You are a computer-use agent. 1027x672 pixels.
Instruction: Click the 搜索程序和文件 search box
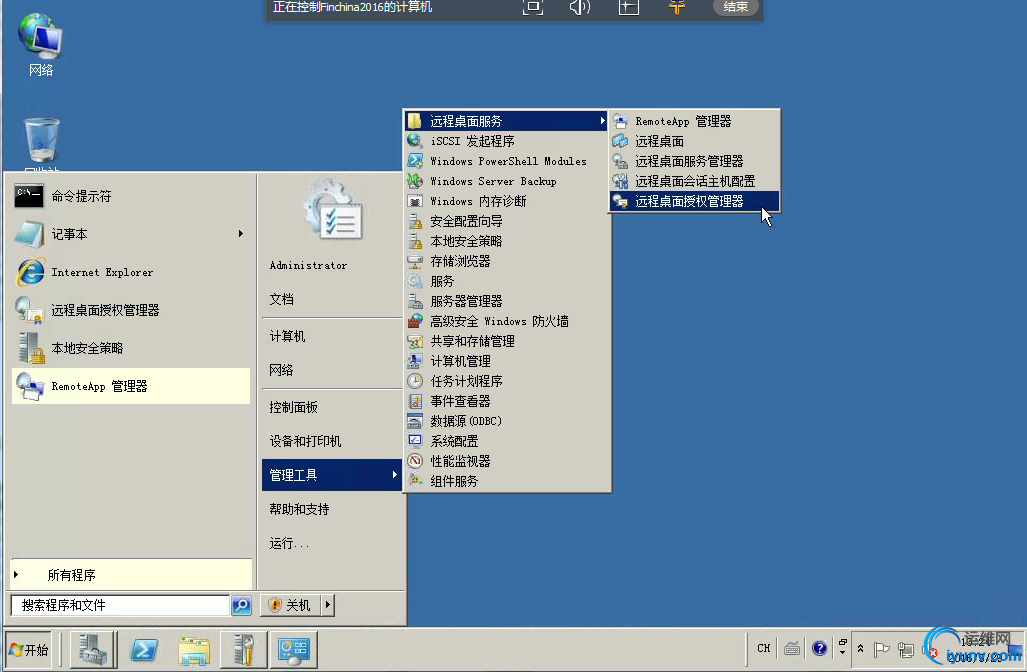point(120,605)
